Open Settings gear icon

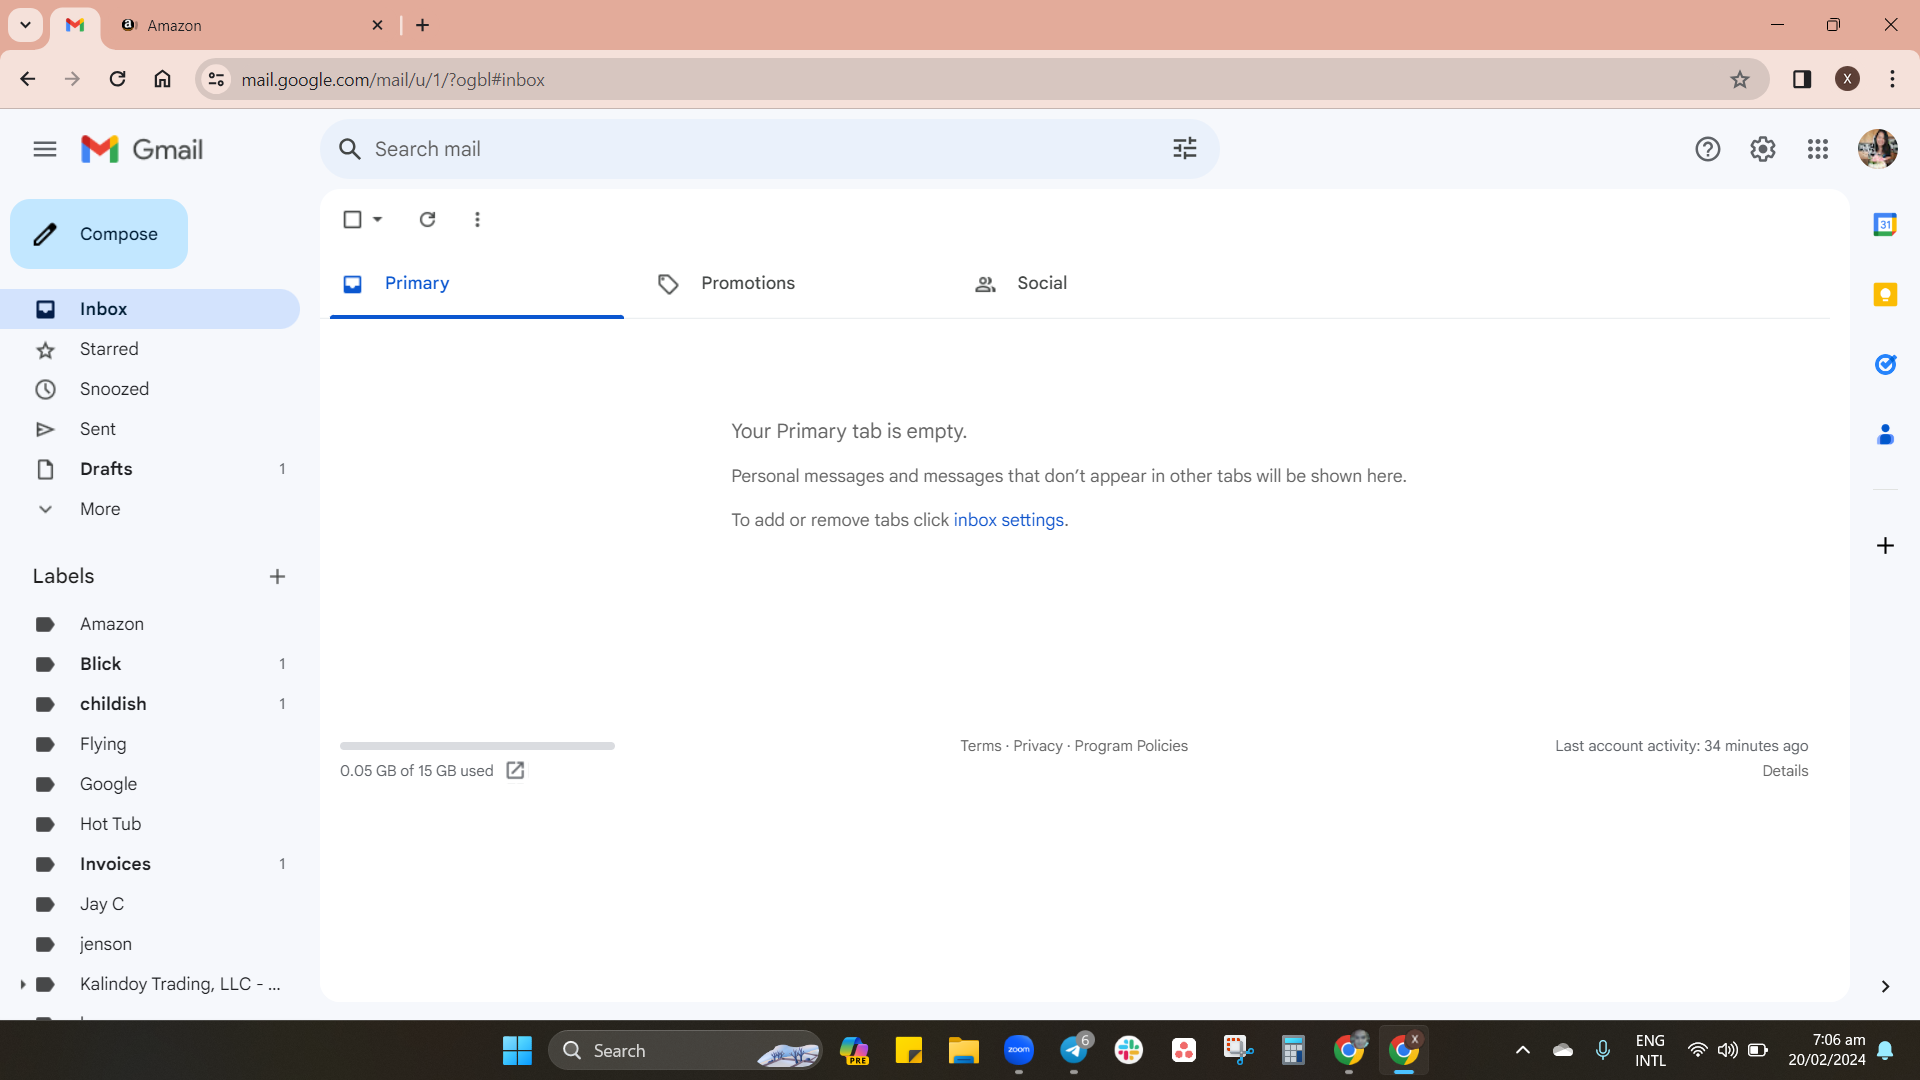click(1762, 149)
